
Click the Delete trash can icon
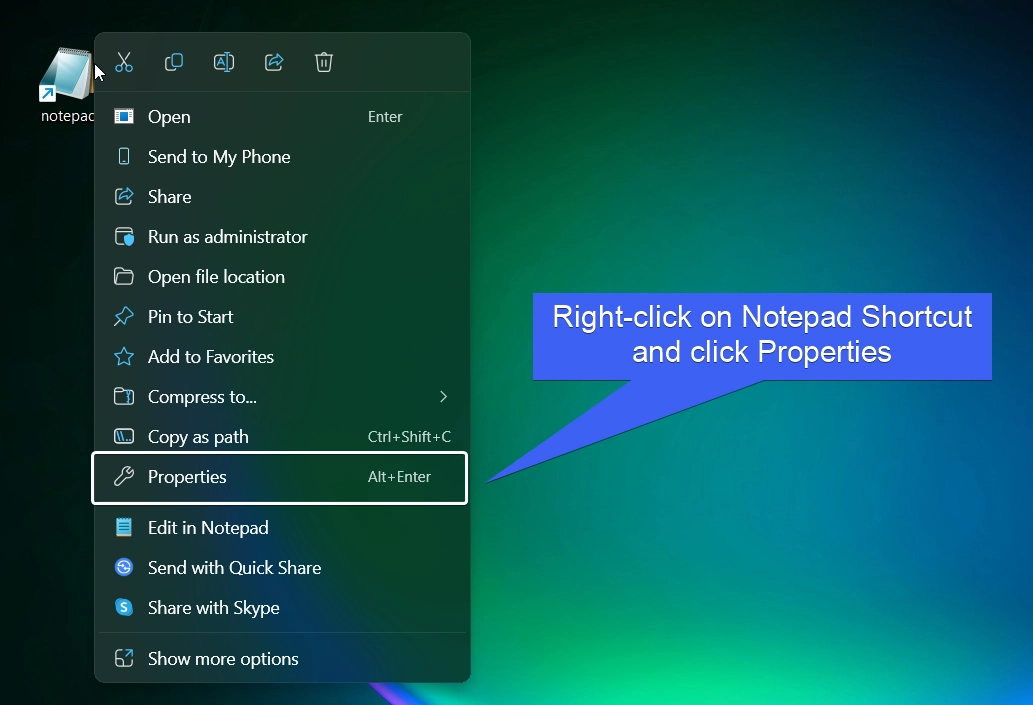(x=323, y=63)
